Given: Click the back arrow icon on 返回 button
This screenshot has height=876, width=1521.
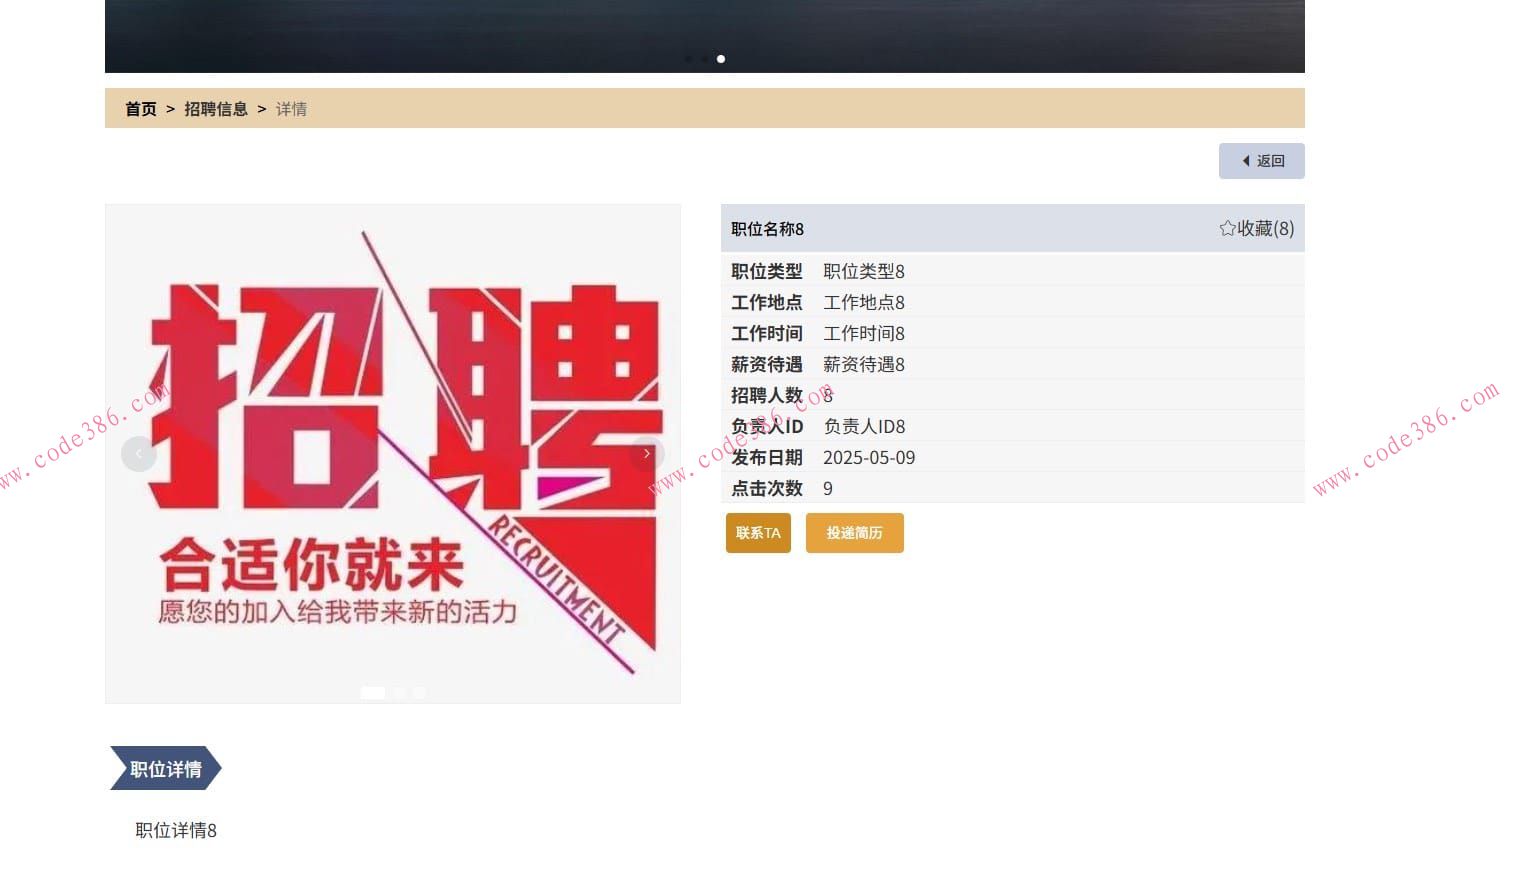Looking at the screenshot, I should pos(1245,161).
